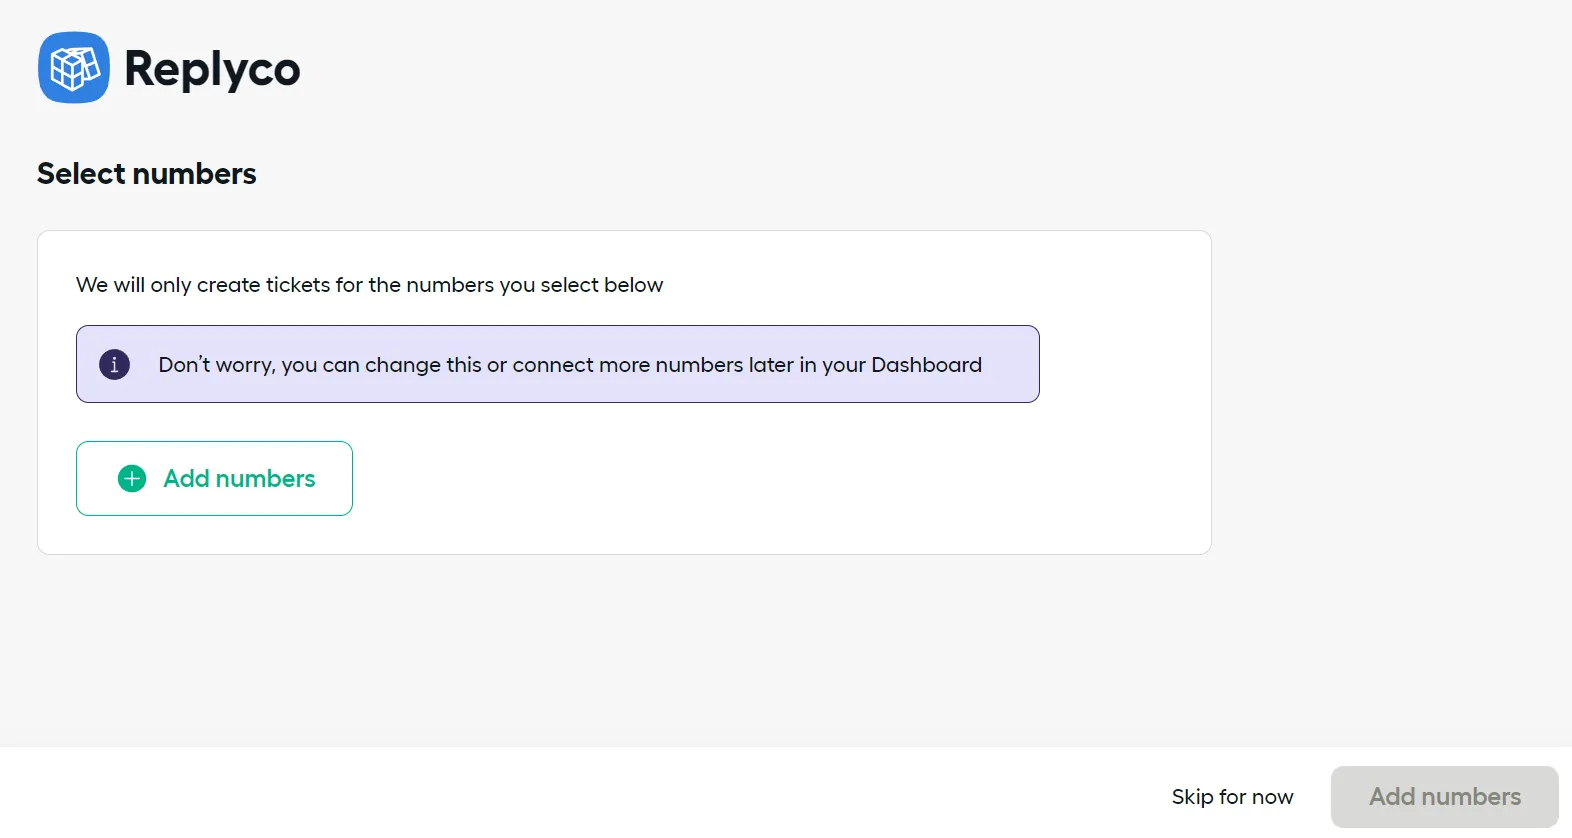The height and width of the screenshot is (838, 1572).
Task: Click the grey Add numbers button at the bottom
Action: coord(1445,797)
